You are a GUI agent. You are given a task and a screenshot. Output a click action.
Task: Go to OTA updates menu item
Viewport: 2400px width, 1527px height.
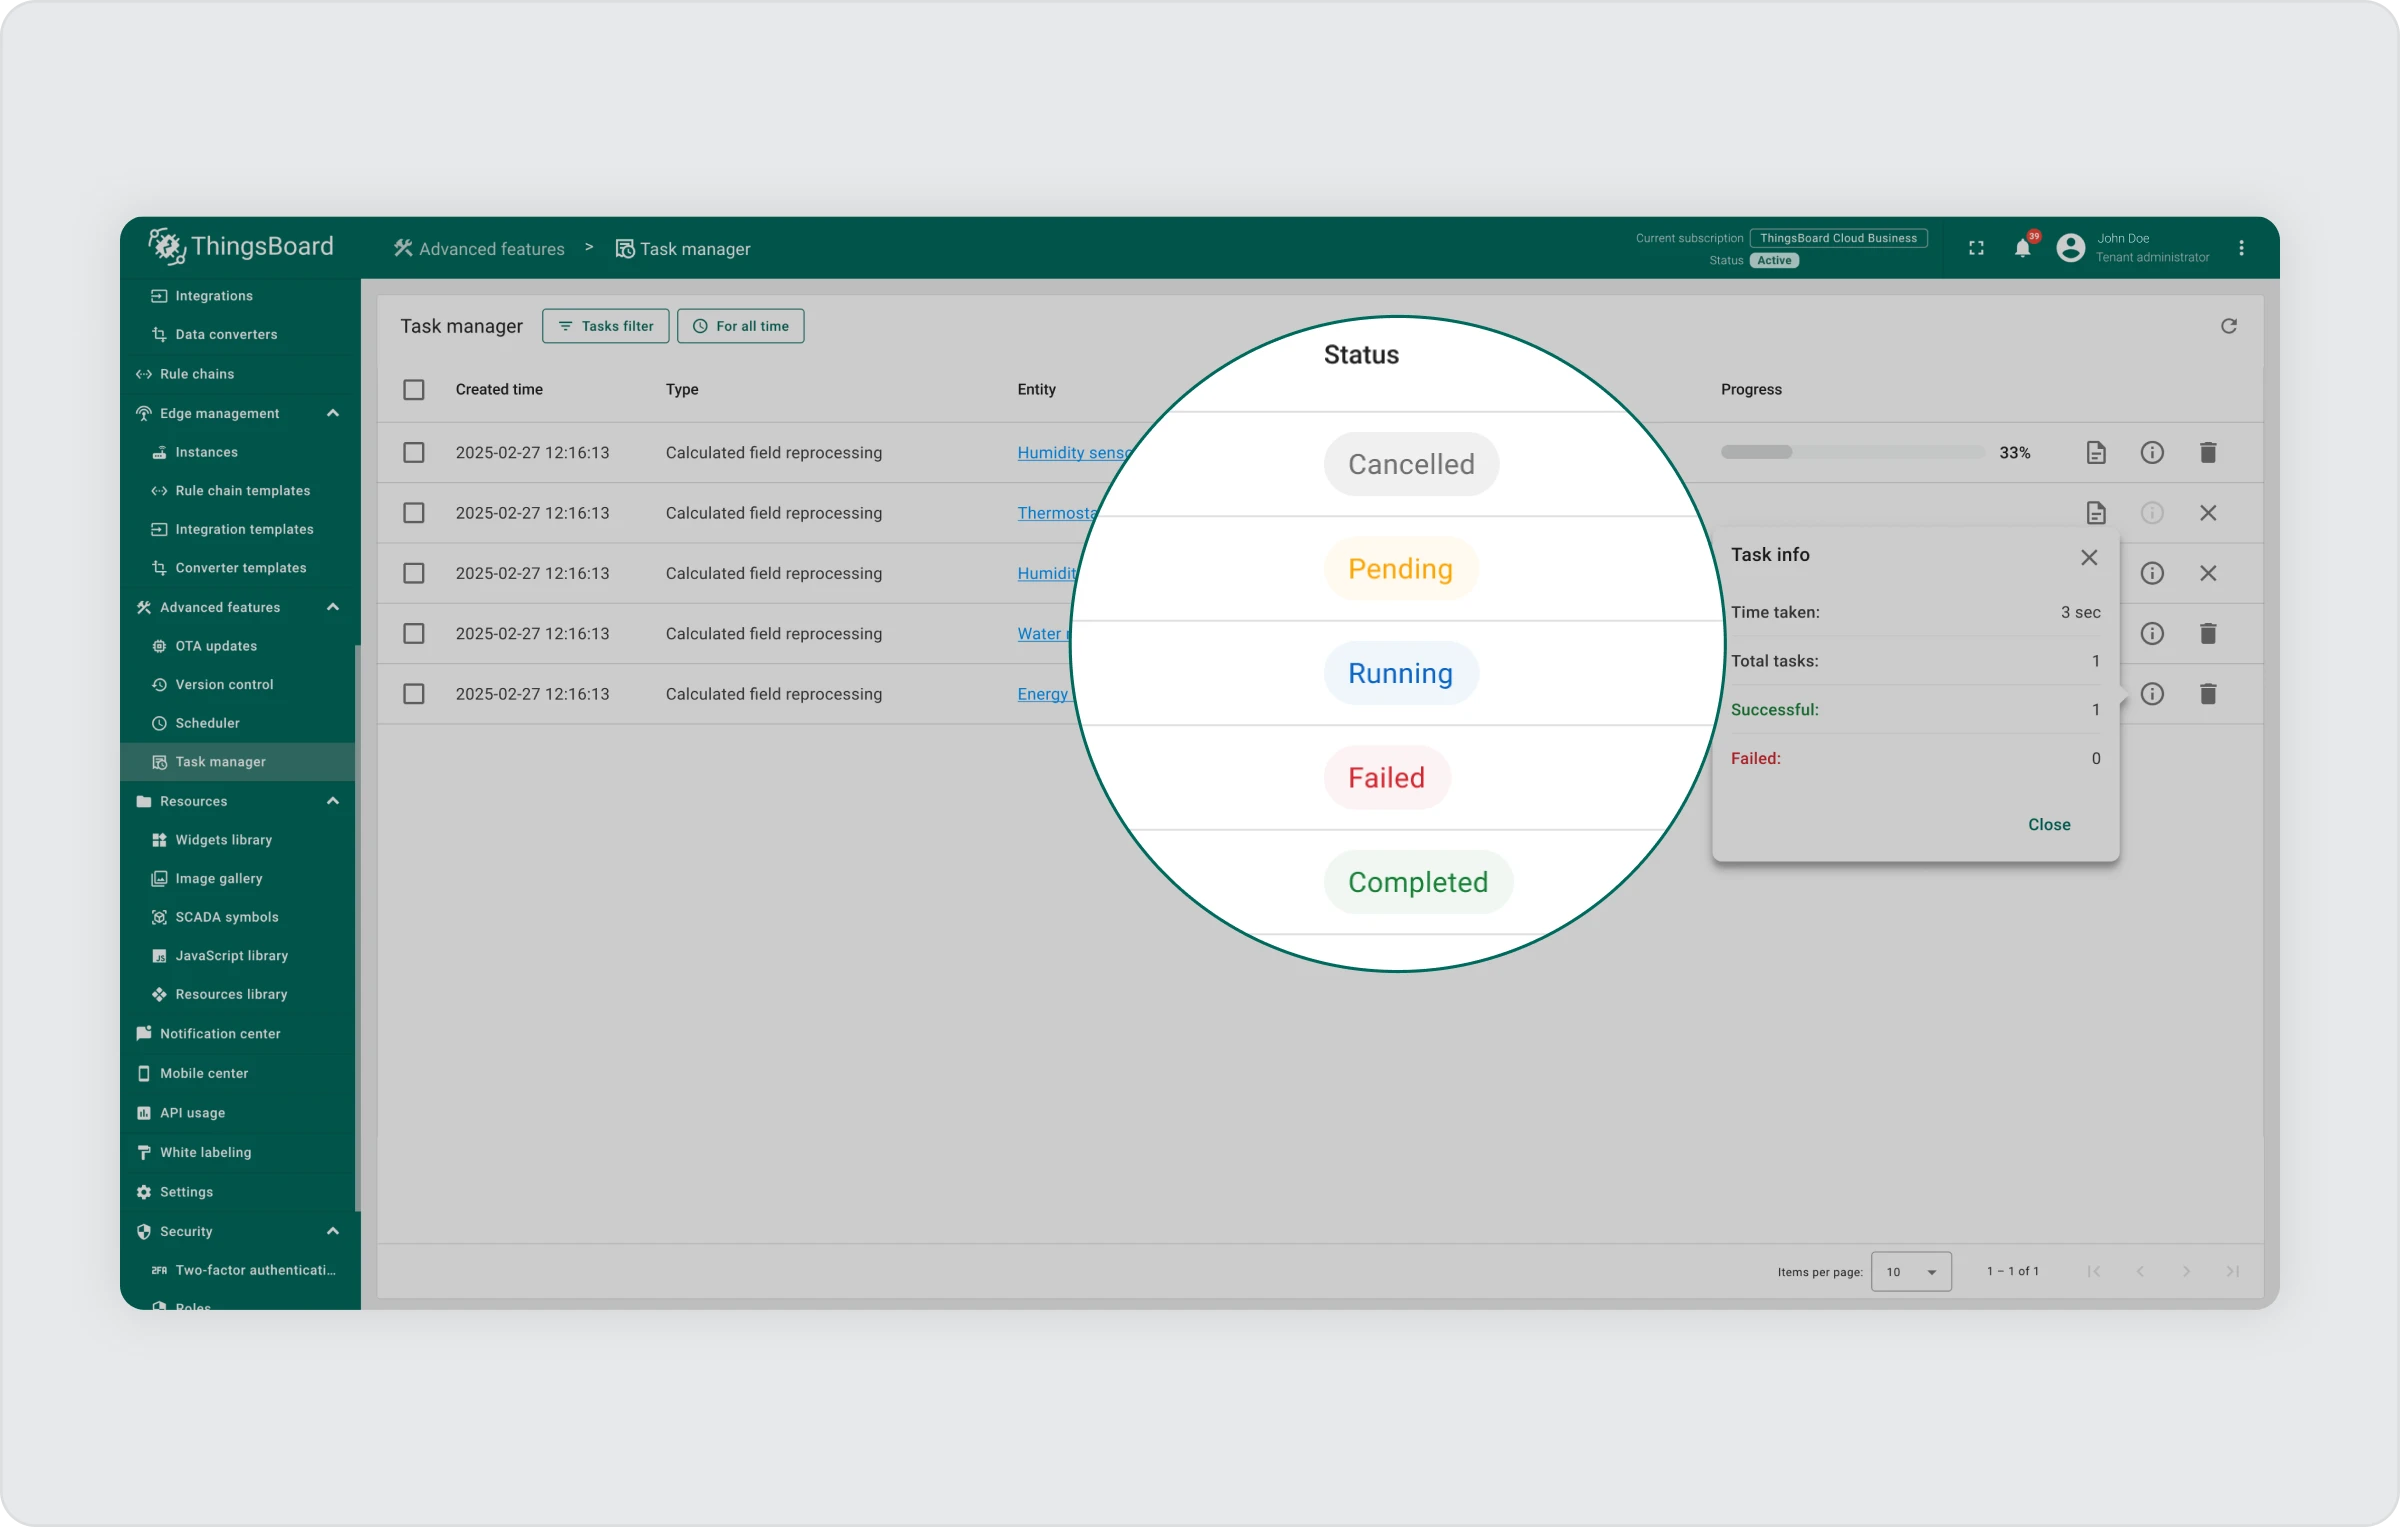pos(216,646)
